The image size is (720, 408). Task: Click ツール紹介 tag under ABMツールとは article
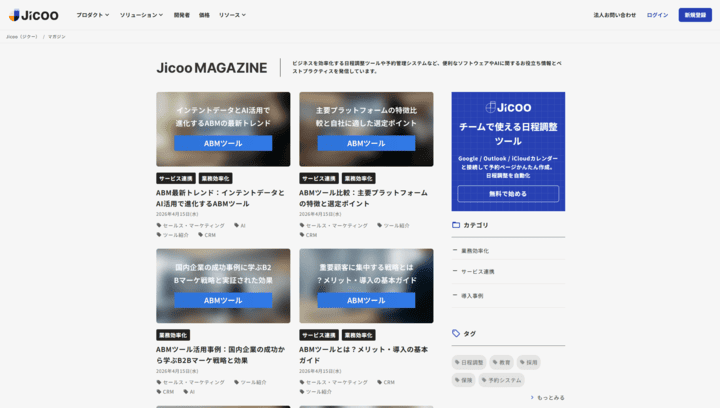315,392
